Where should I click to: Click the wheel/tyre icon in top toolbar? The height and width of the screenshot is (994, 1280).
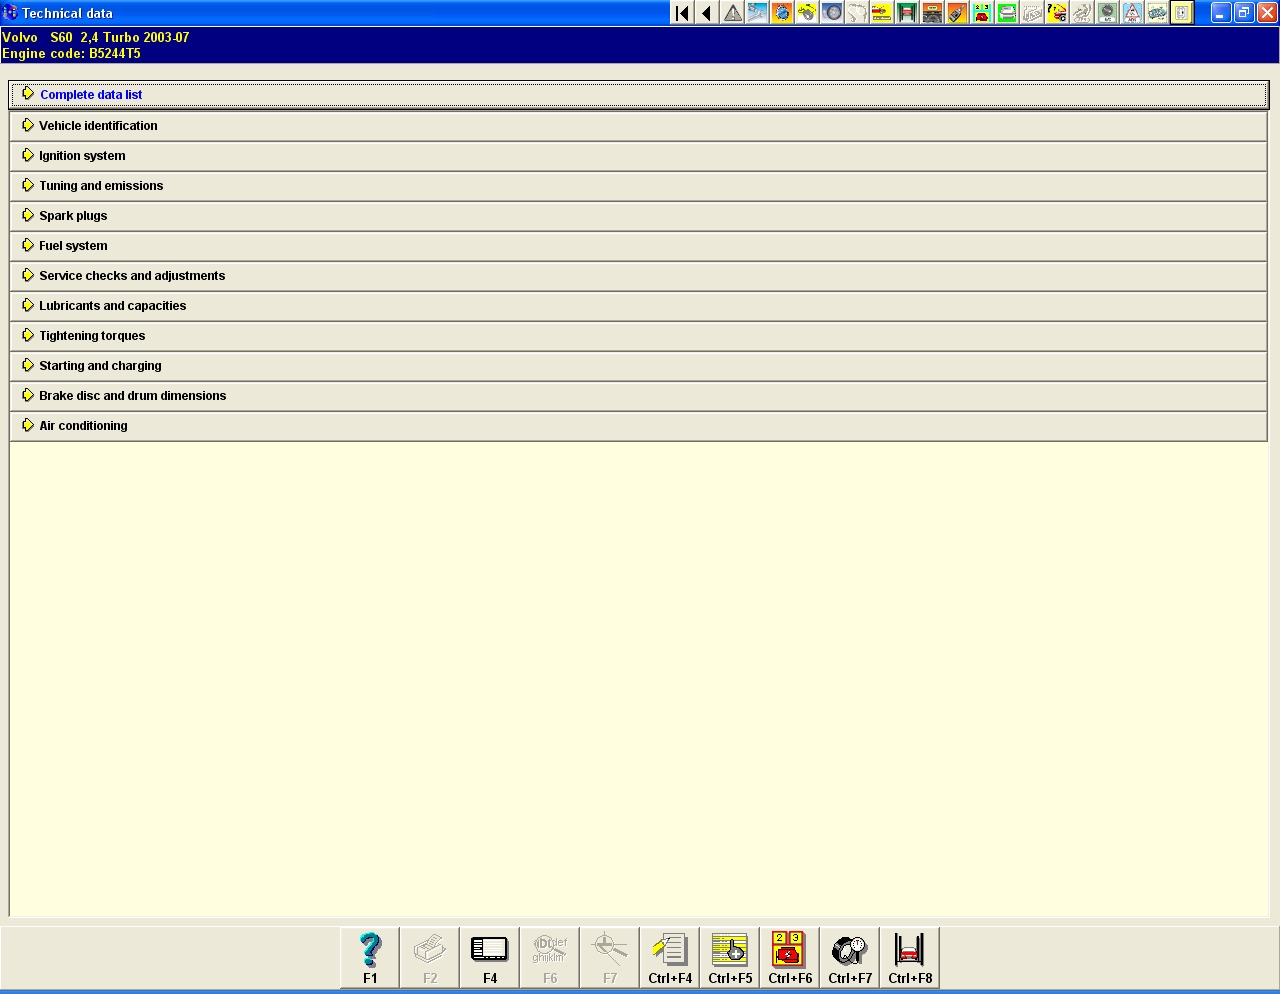pos(832,13)
